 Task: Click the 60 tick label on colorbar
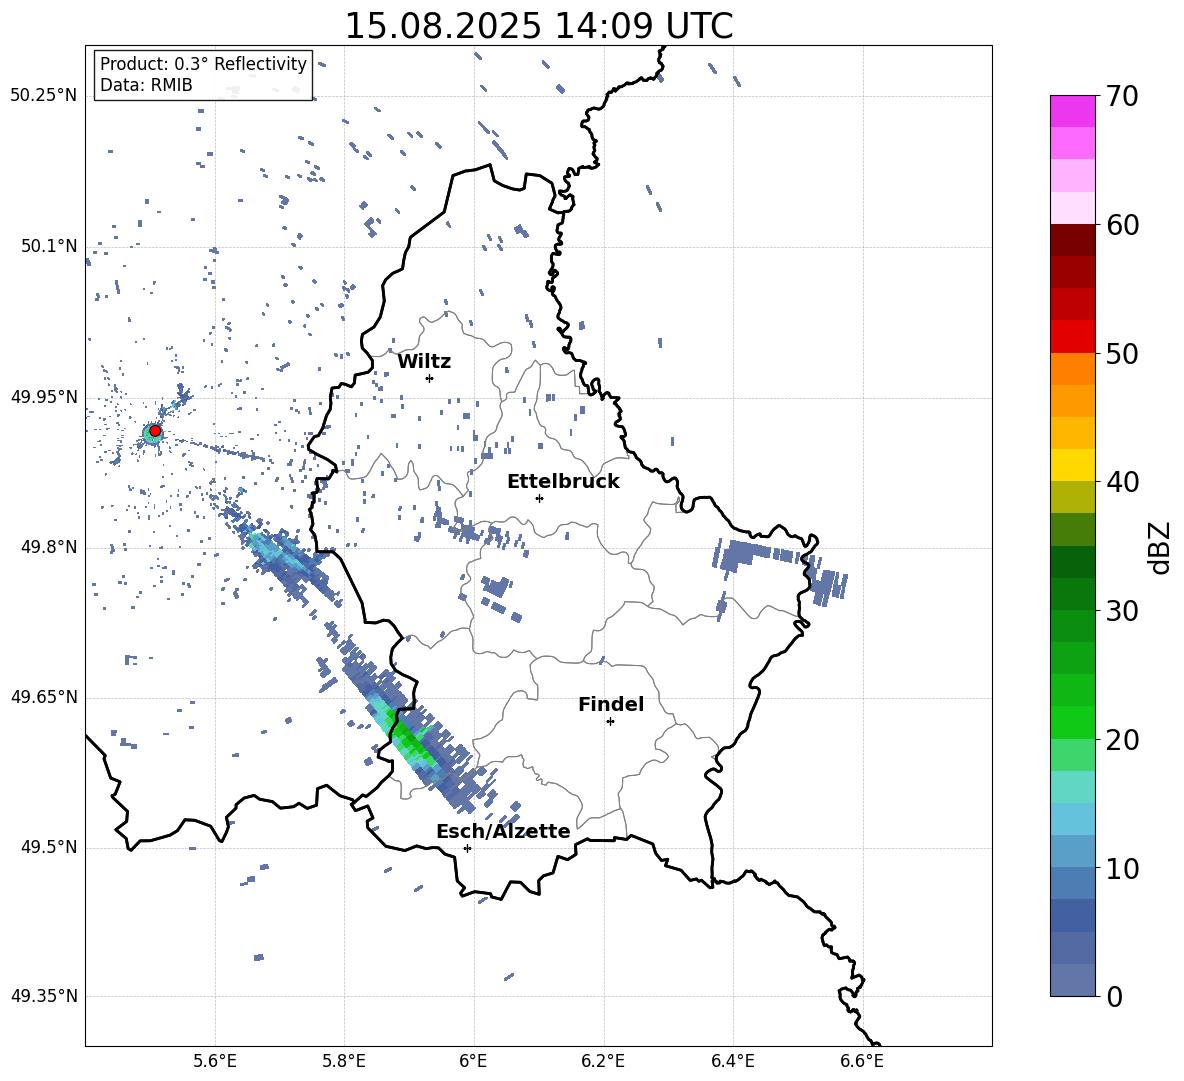tap(1122, 225)
